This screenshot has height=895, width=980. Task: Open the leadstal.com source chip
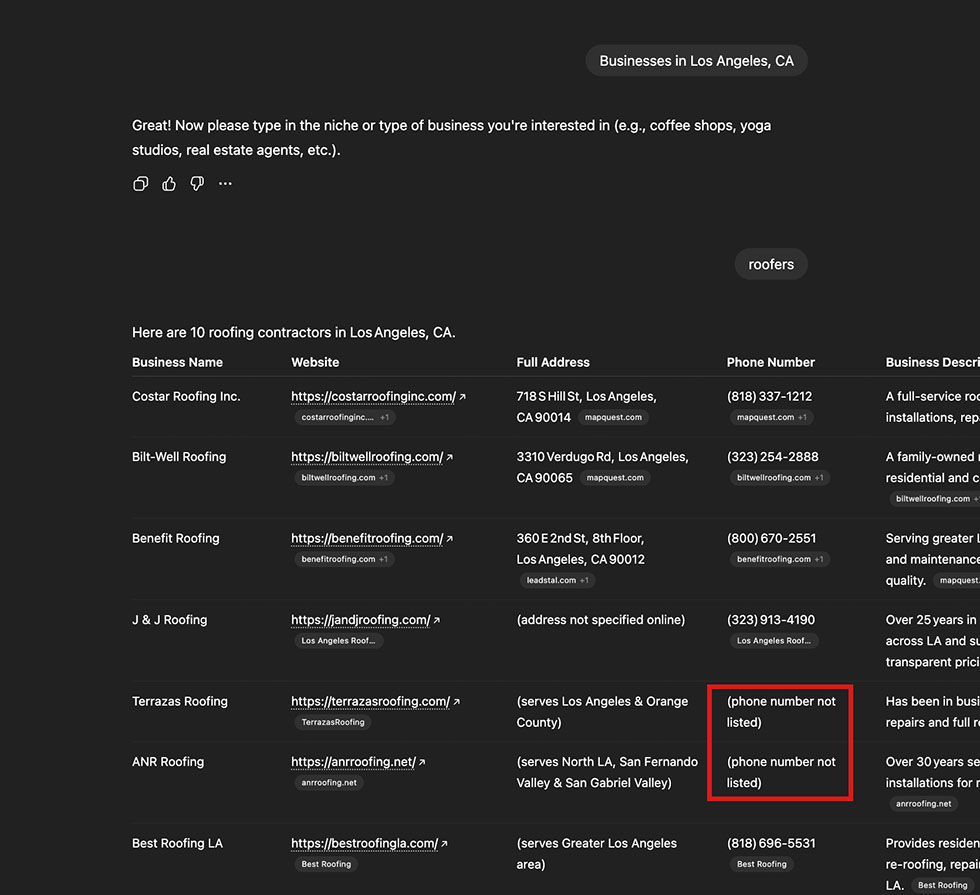click(x=557, y=580)
